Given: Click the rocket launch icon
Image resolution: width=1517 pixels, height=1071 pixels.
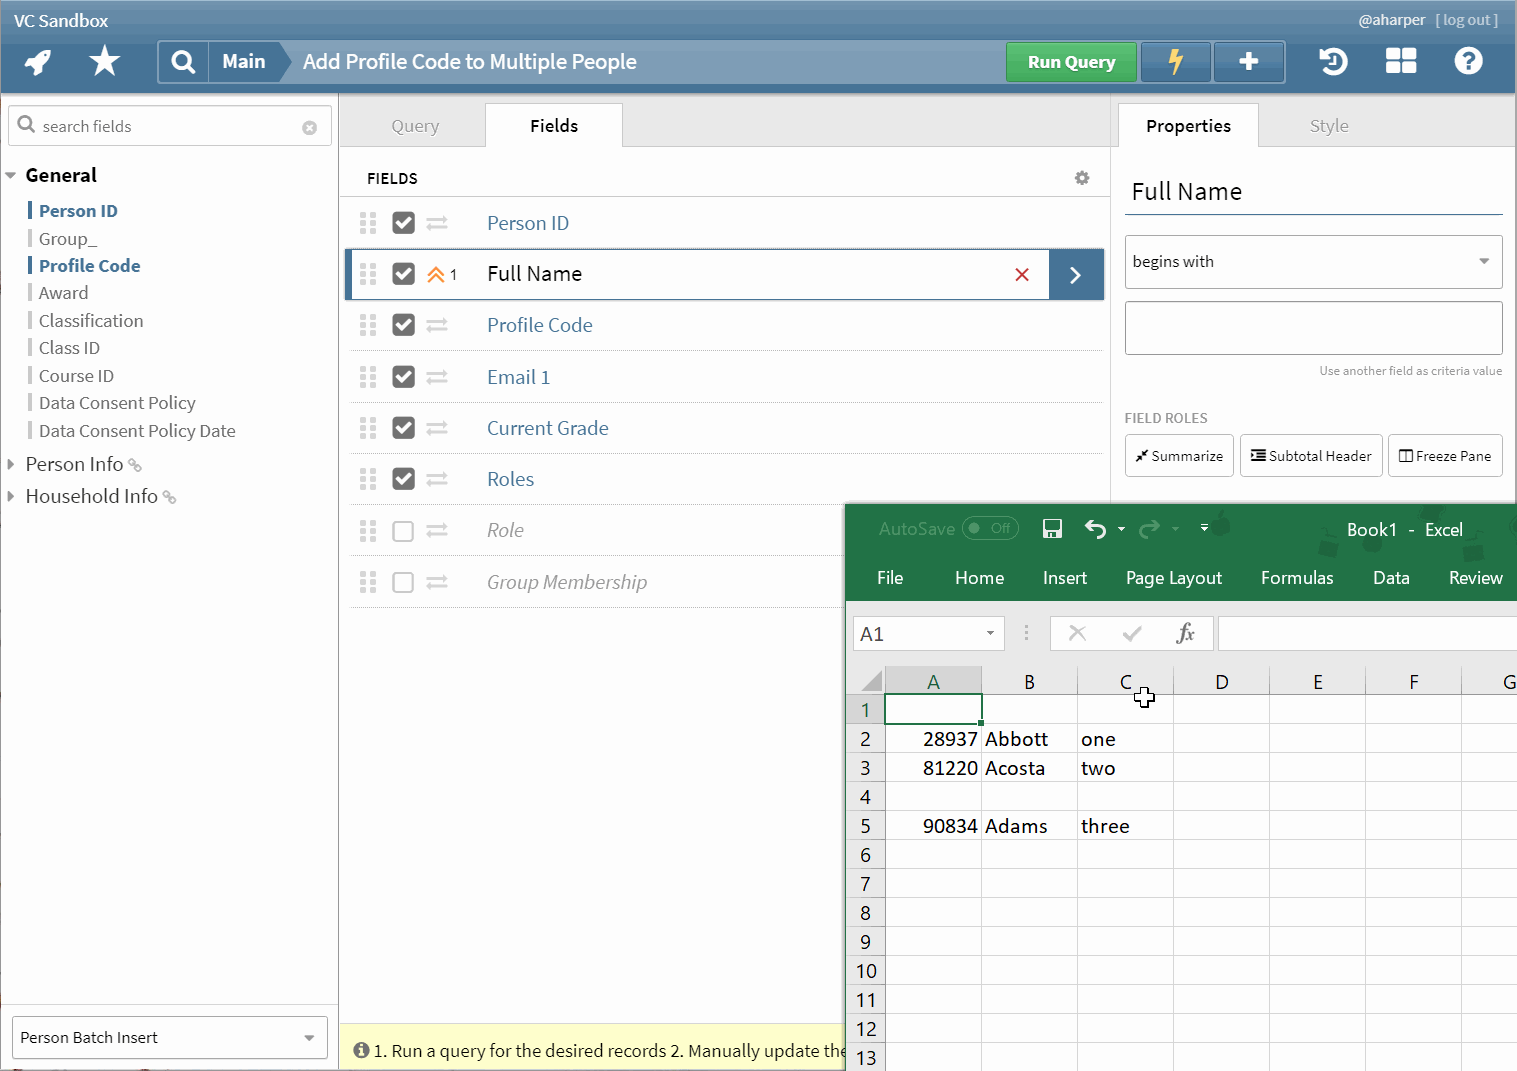Looking at the screenshot, I should pyautogui.click(x=38, y=62).
